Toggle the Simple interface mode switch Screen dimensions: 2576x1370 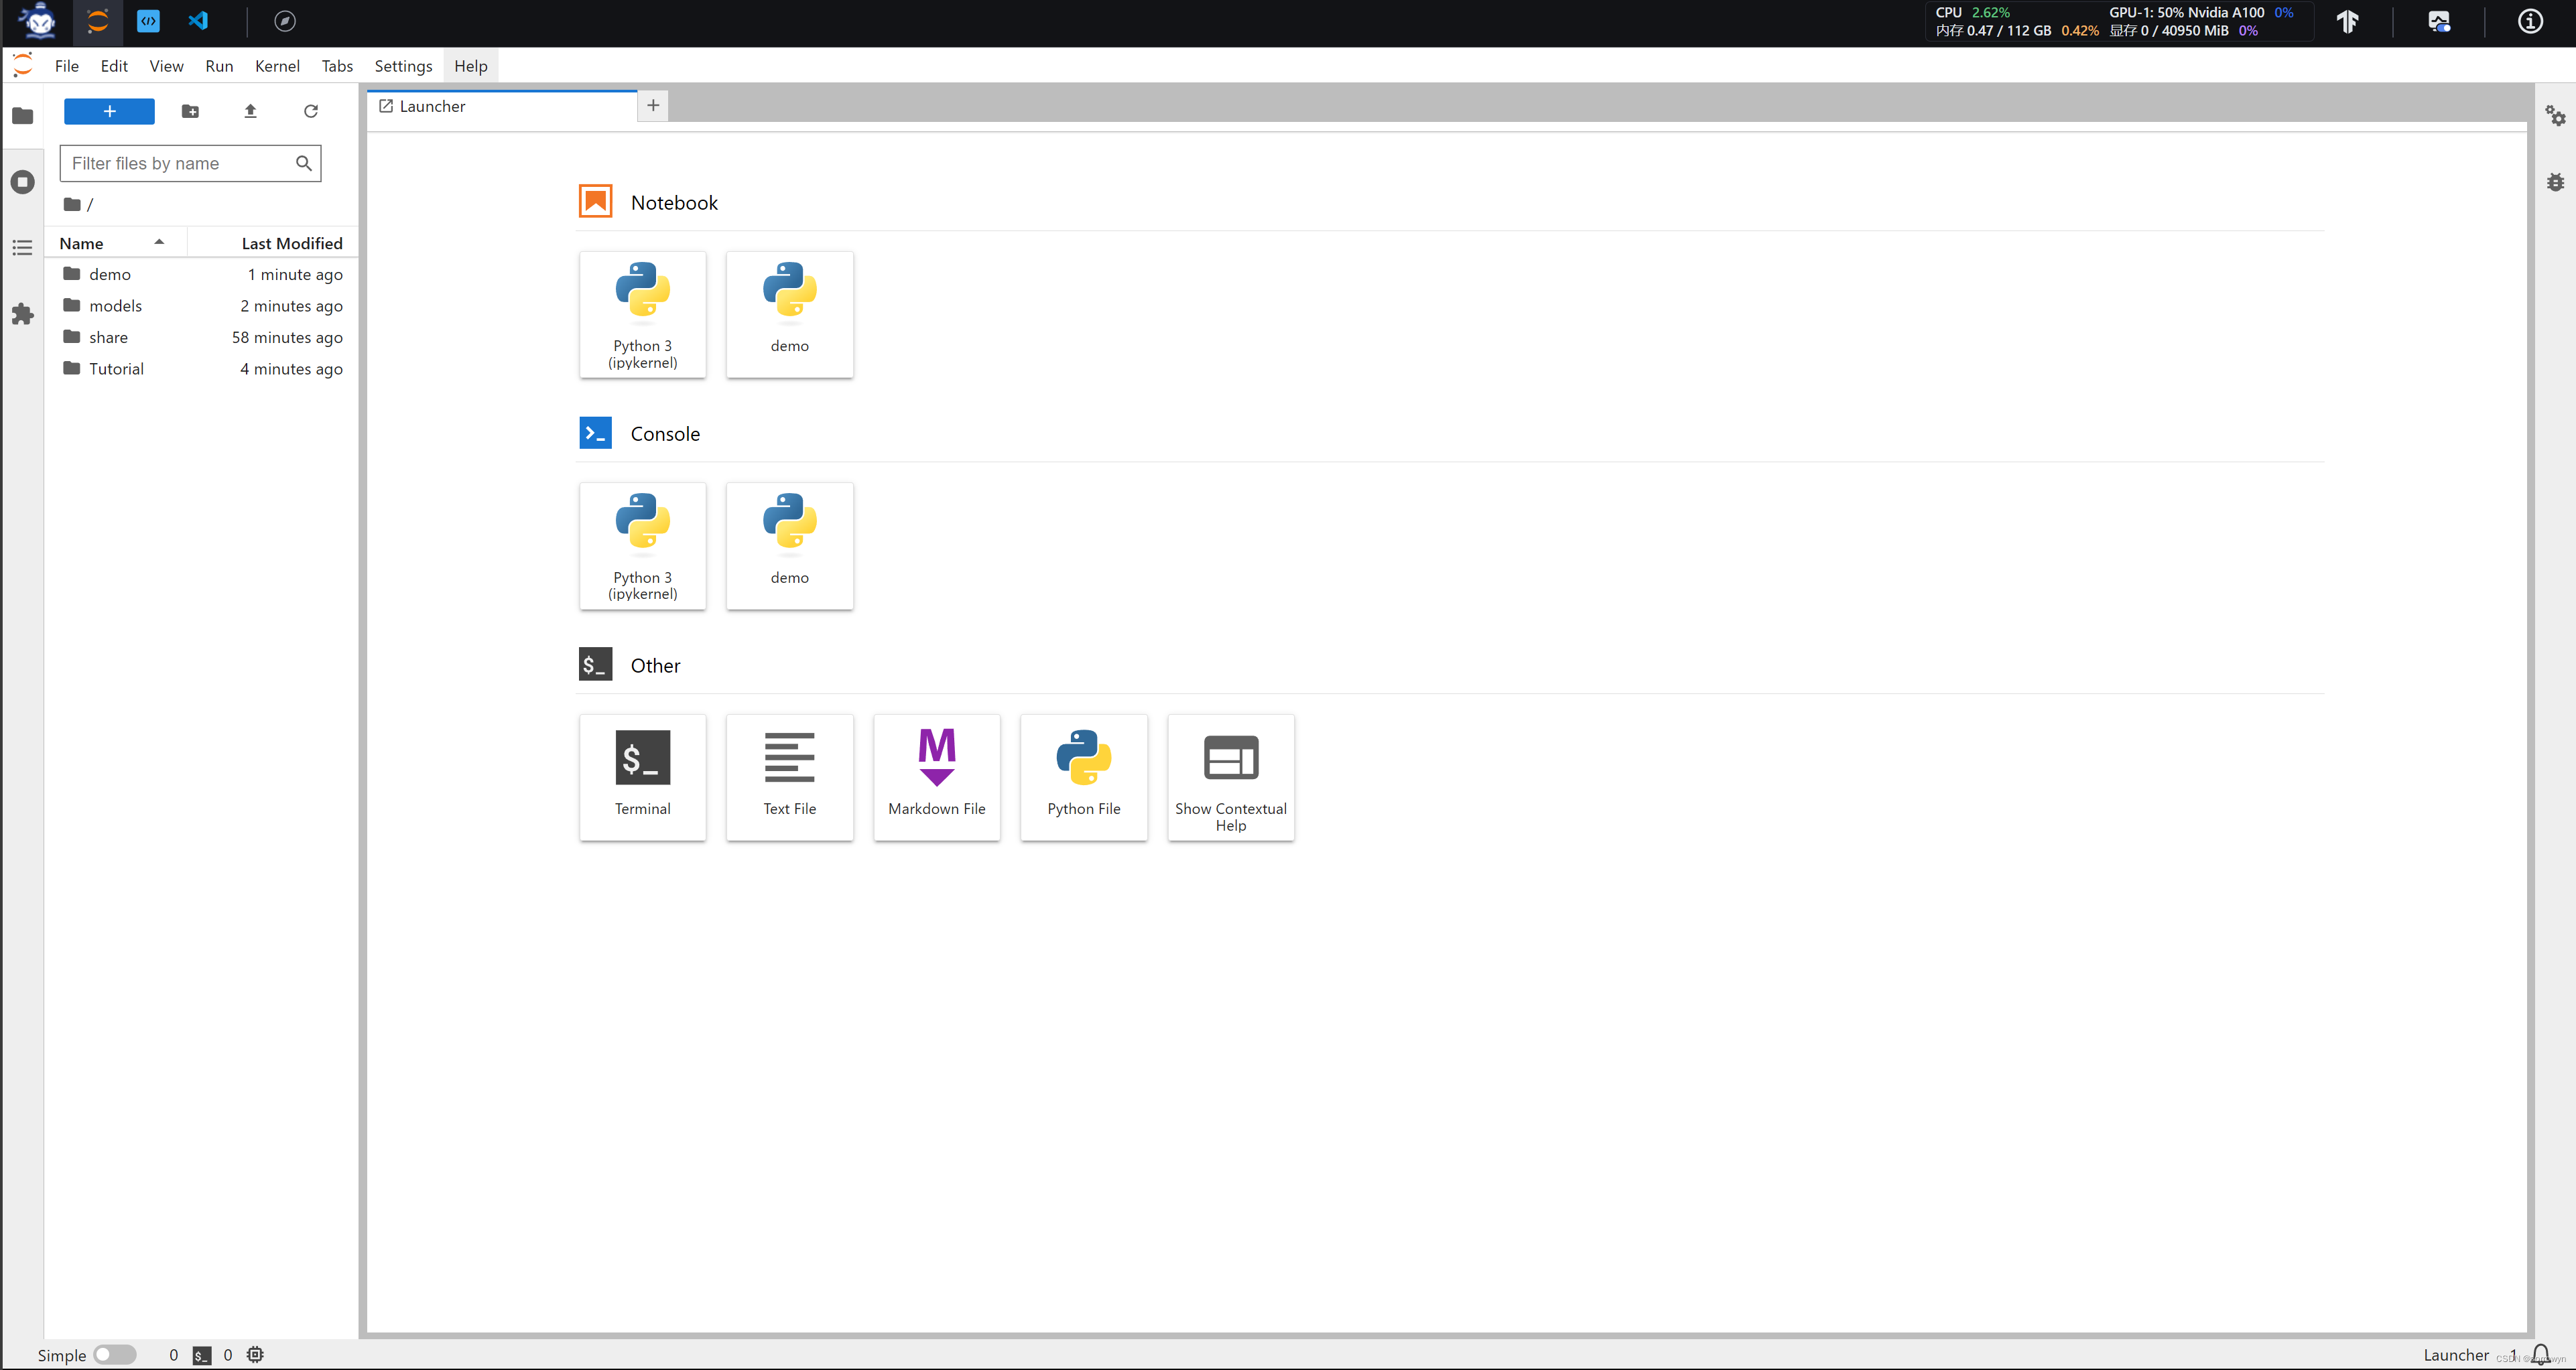point(115,1354)
